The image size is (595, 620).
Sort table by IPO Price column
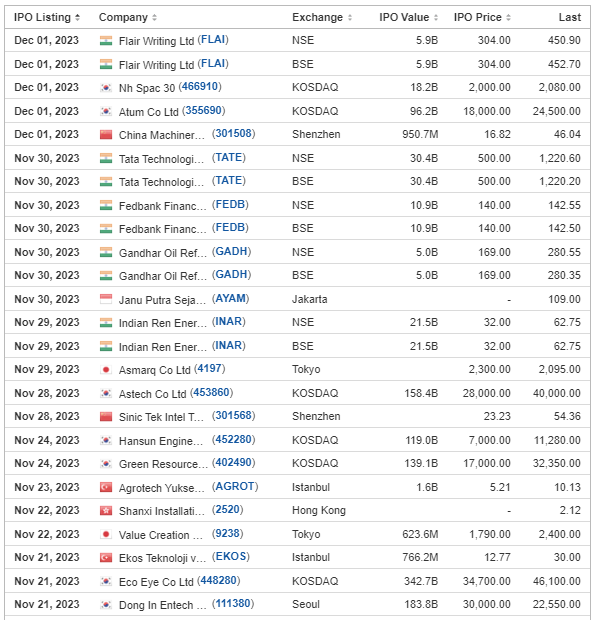[x=482, y=17]
